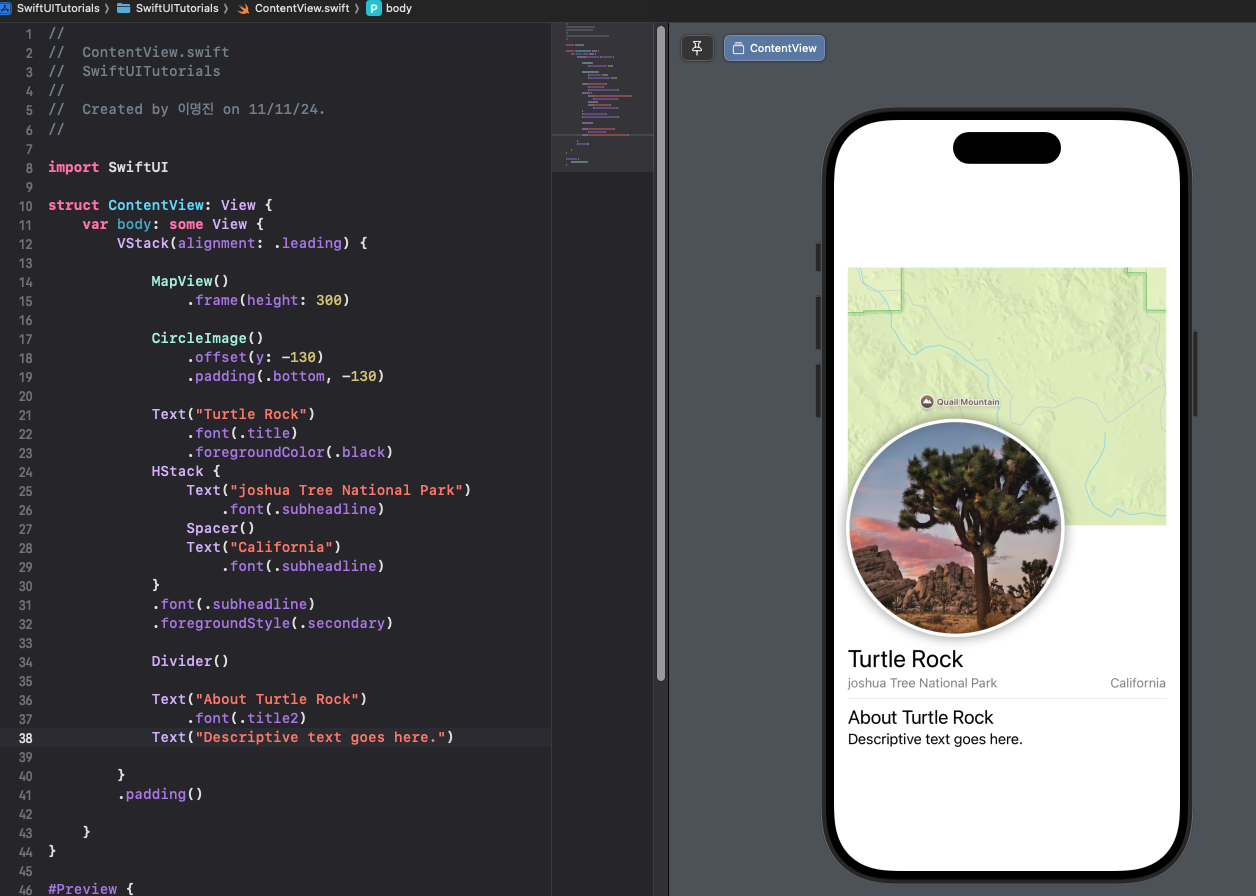Click the blue folder icon in breadcrumb
The image size is (1256, 896).
tap(124, 8)
